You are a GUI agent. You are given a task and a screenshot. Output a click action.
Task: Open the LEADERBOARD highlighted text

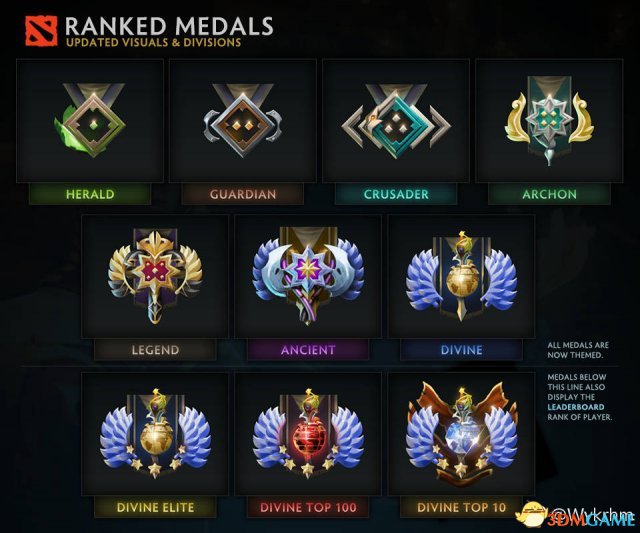click(576, 407)
